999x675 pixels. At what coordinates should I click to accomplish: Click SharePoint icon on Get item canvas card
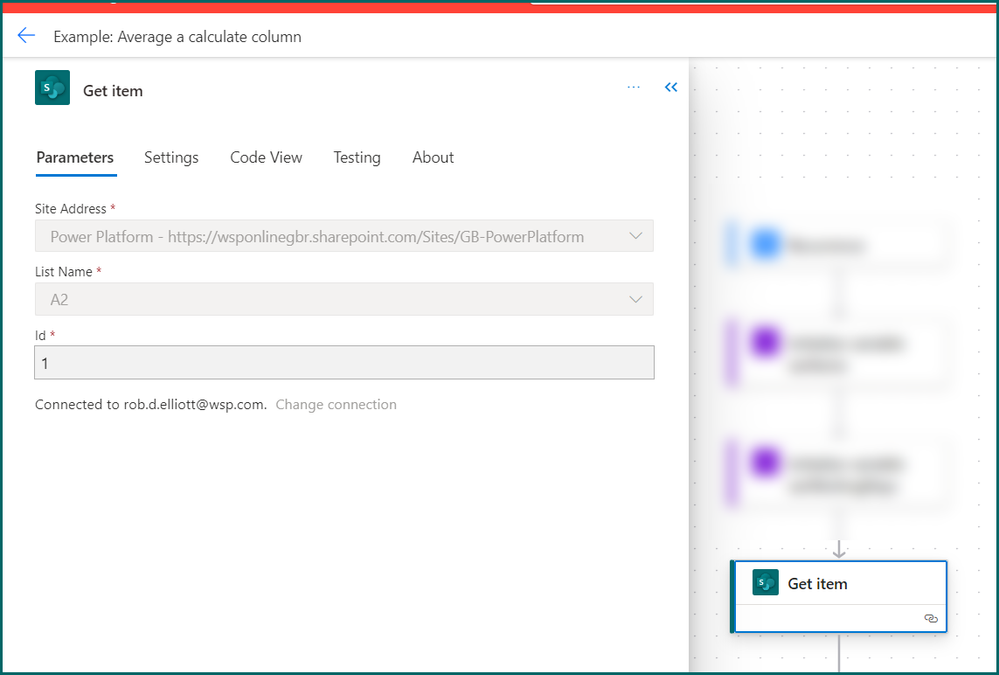[765, 583]
